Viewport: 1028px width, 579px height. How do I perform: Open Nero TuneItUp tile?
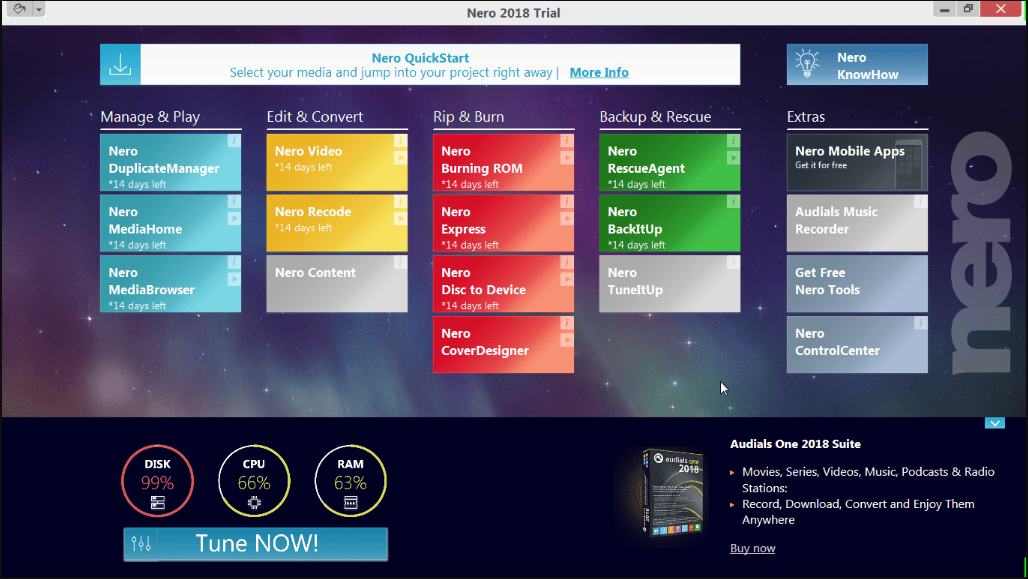[x=670, y=284]
